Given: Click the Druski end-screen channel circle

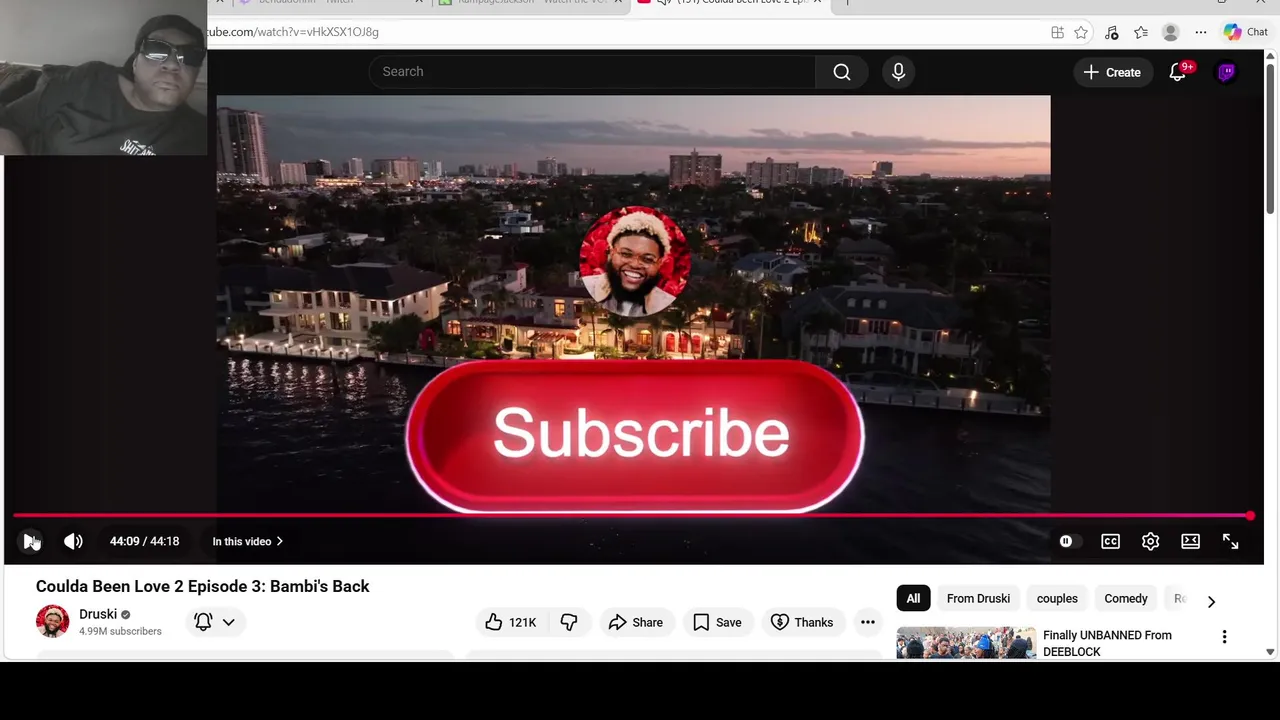Looking at the screenshot, I should (x=634, y=260).
